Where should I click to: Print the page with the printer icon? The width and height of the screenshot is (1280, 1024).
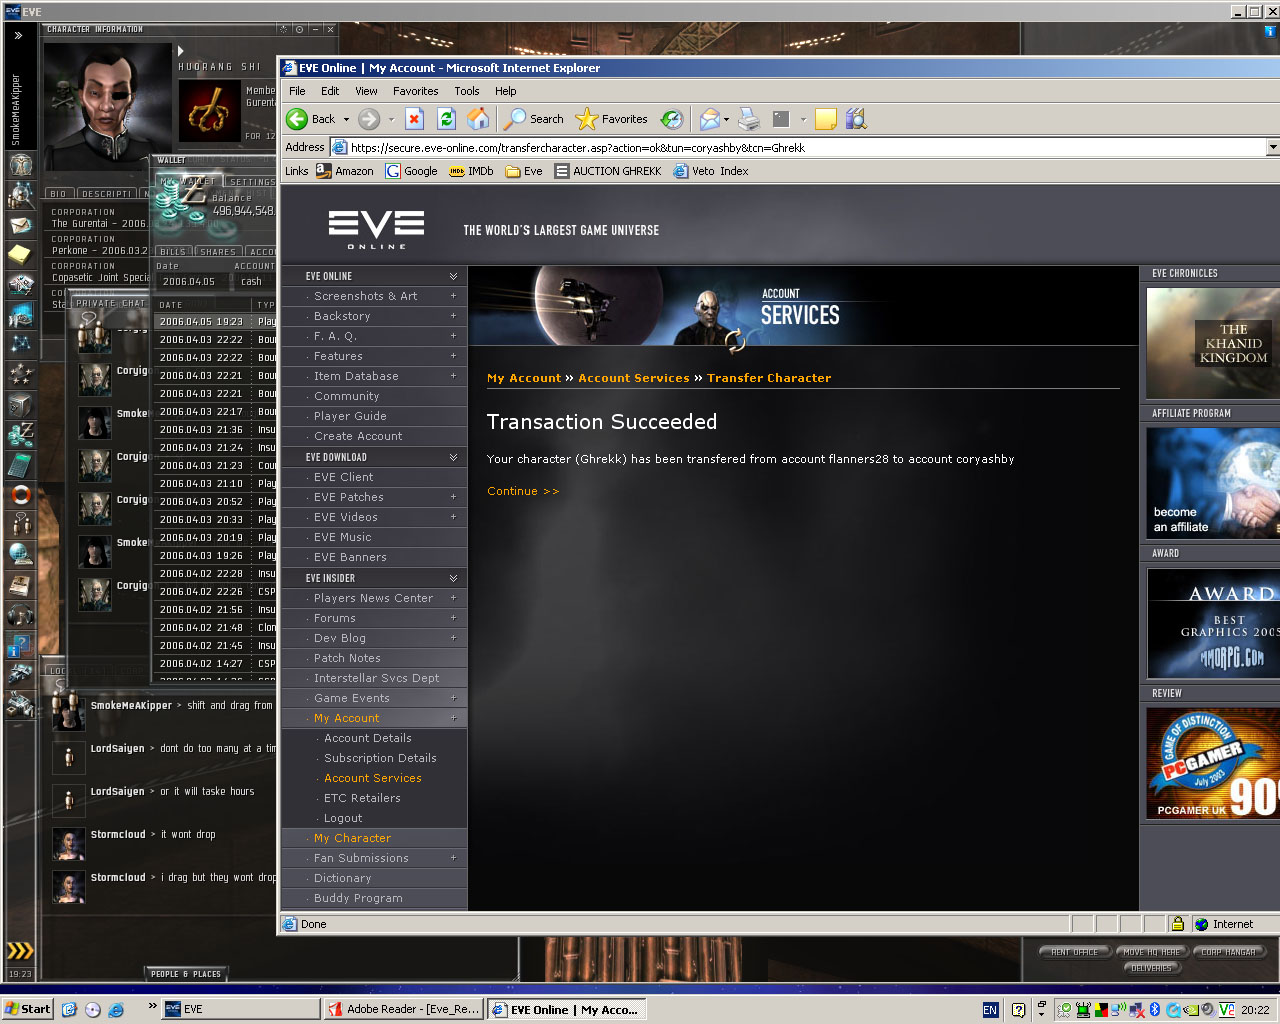[x=749, y=119]
